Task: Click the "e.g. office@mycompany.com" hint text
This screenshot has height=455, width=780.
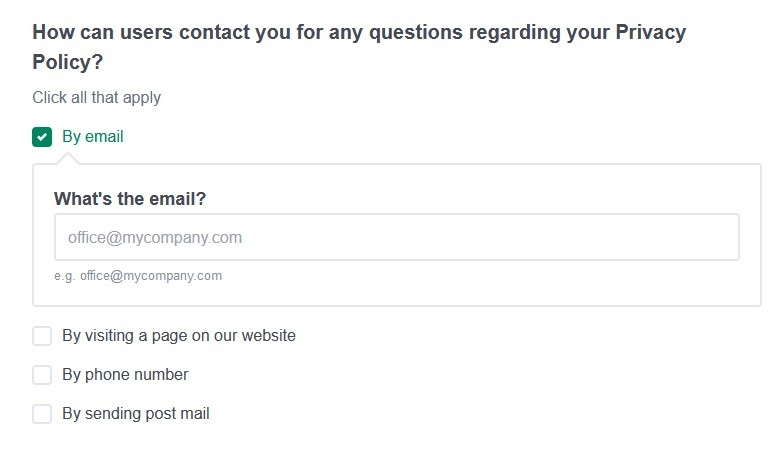Action: 138,276
